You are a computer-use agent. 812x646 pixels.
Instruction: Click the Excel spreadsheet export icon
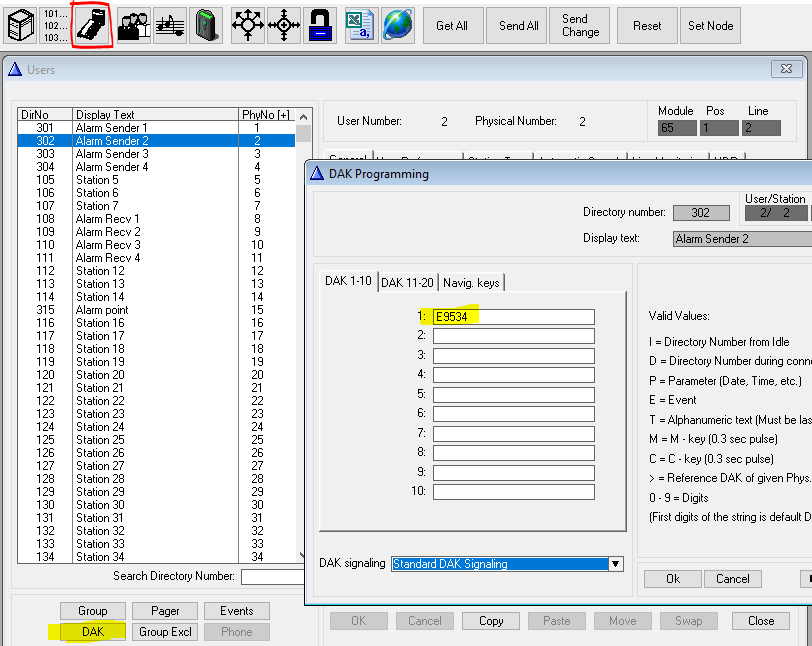tap(361, 25)
